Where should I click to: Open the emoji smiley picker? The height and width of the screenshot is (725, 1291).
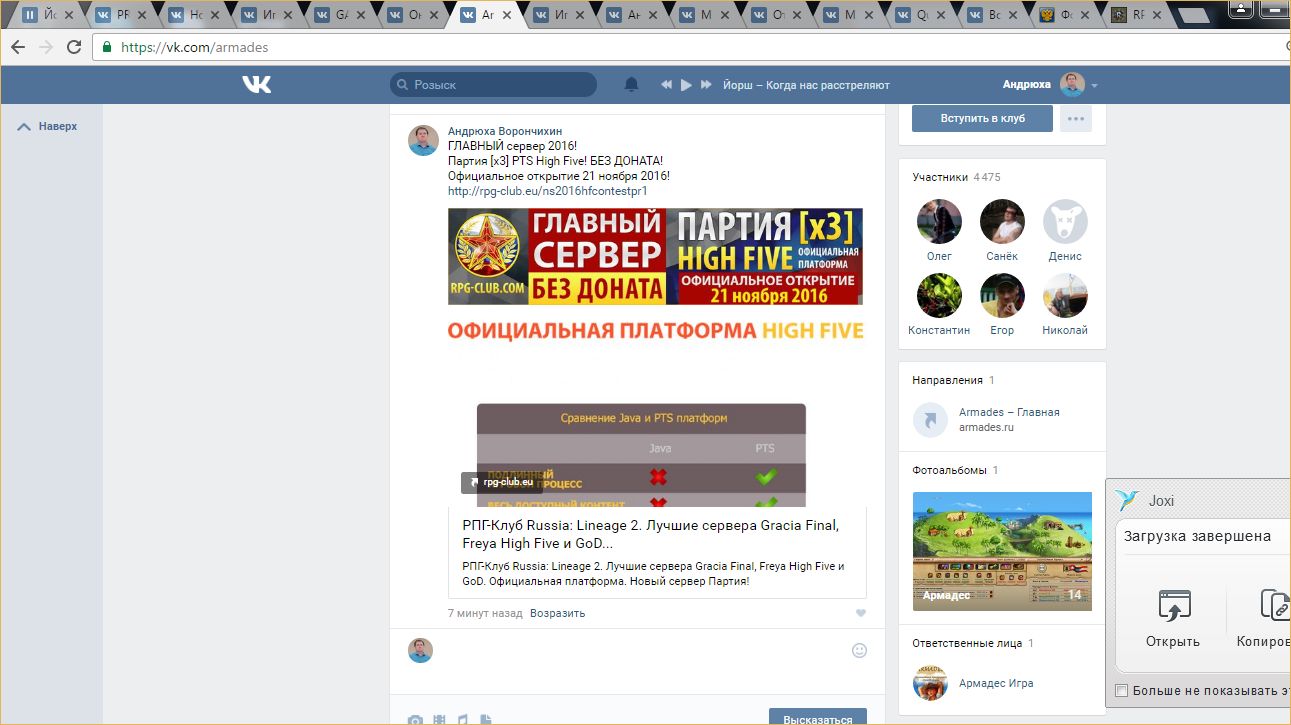click(x=859, y=650)
